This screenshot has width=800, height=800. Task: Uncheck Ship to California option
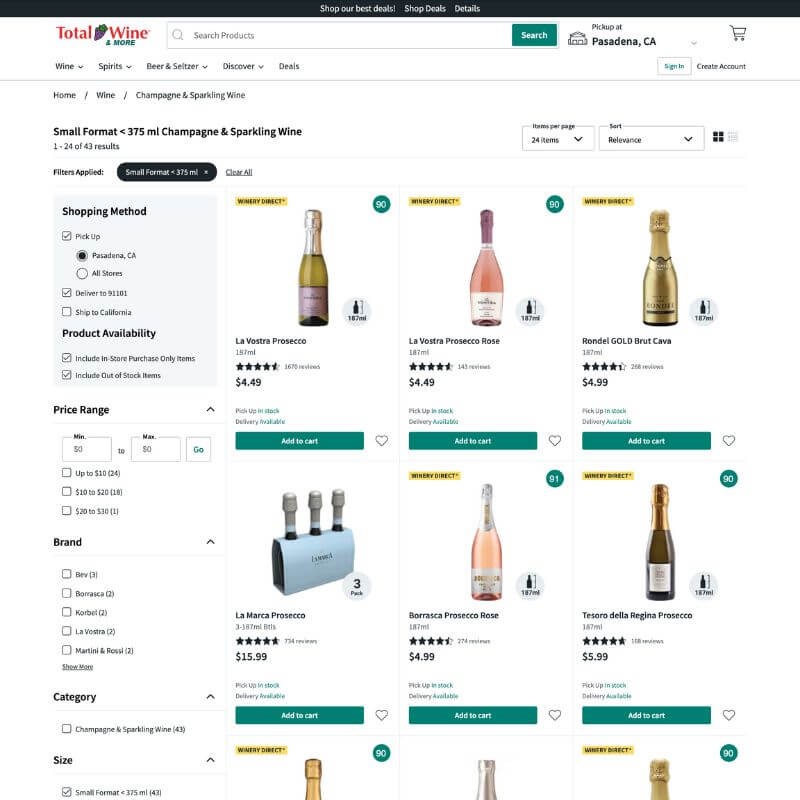click(x=66, y=312)
